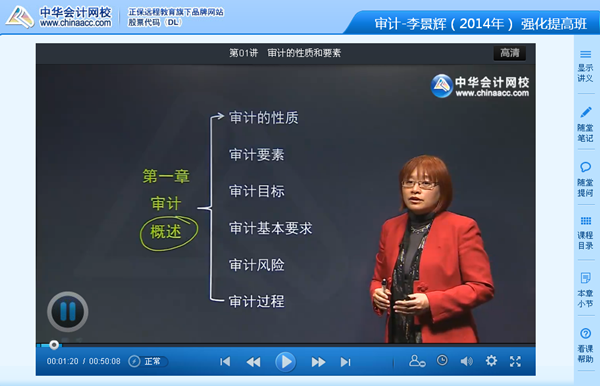Mute the volume speaker icon

click(466, 361)
